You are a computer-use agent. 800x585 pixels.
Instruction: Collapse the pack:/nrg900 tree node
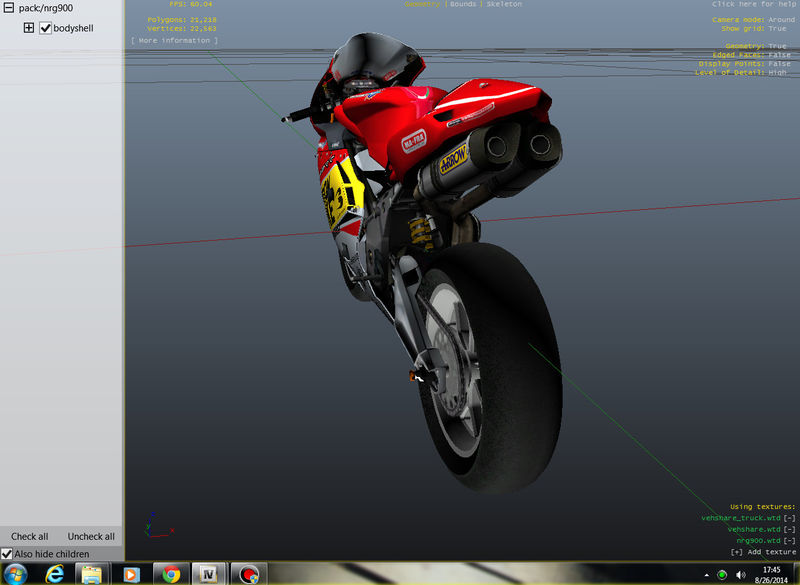click(x=9, y=8)
